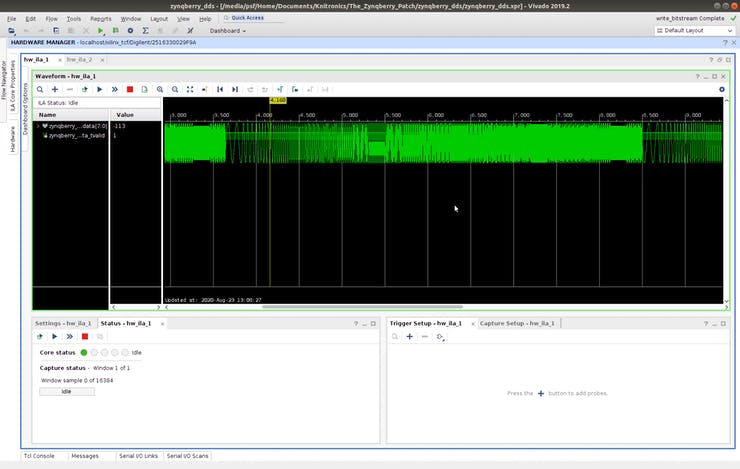Image resolution: width=740 pixels, height=469 pixels.
Task: Click the yellow 4,160 cursor marker
Action: (x=278, y=101)
